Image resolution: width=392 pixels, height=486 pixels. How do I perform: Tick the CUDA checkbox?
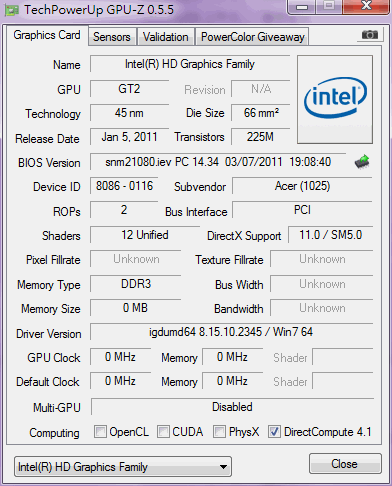click(x=163, y=431)
